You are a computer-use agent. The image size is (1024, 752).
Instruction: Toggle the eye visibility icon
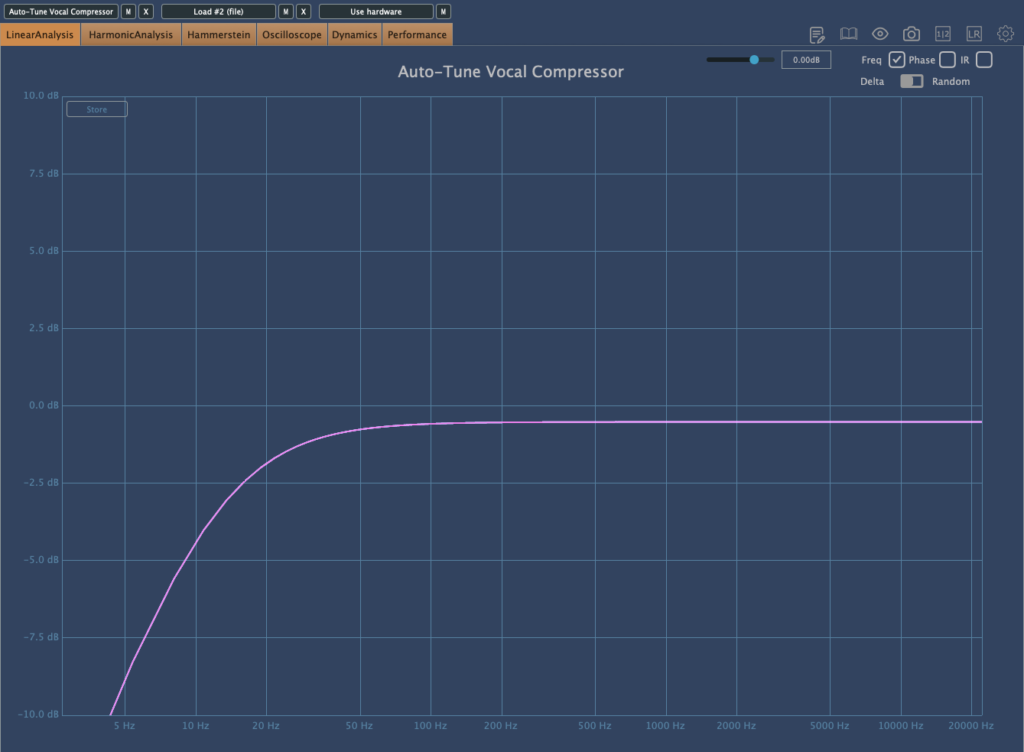pyautogui.click(x=880, y=34)
